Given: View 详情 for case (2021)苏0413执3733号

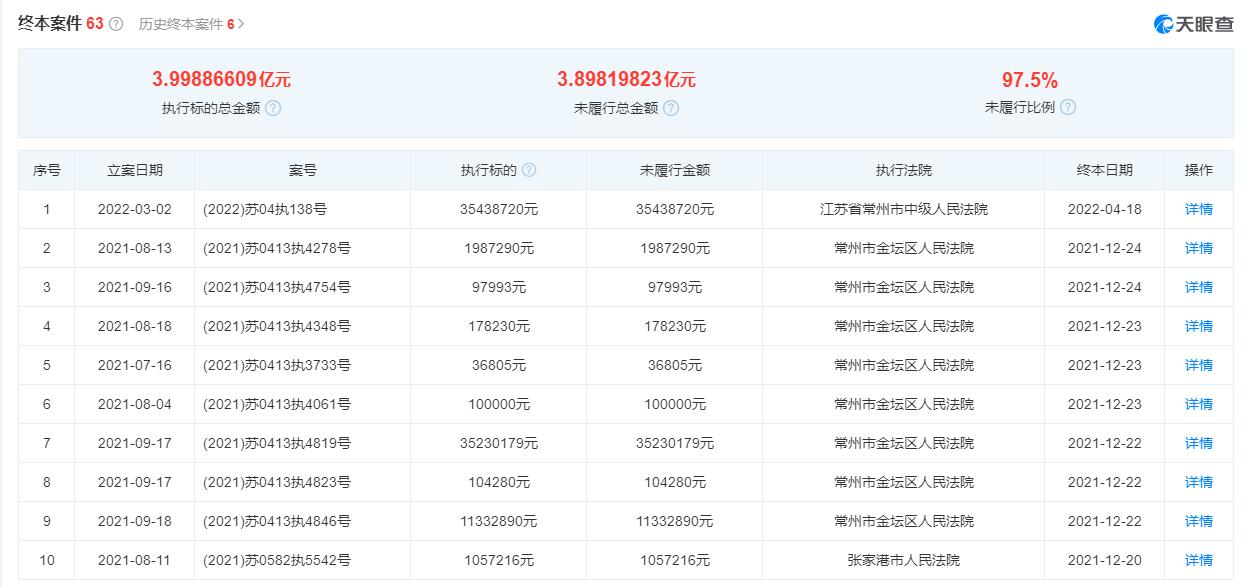Looking at the screenshot, I should click(x=1198, y=365).
